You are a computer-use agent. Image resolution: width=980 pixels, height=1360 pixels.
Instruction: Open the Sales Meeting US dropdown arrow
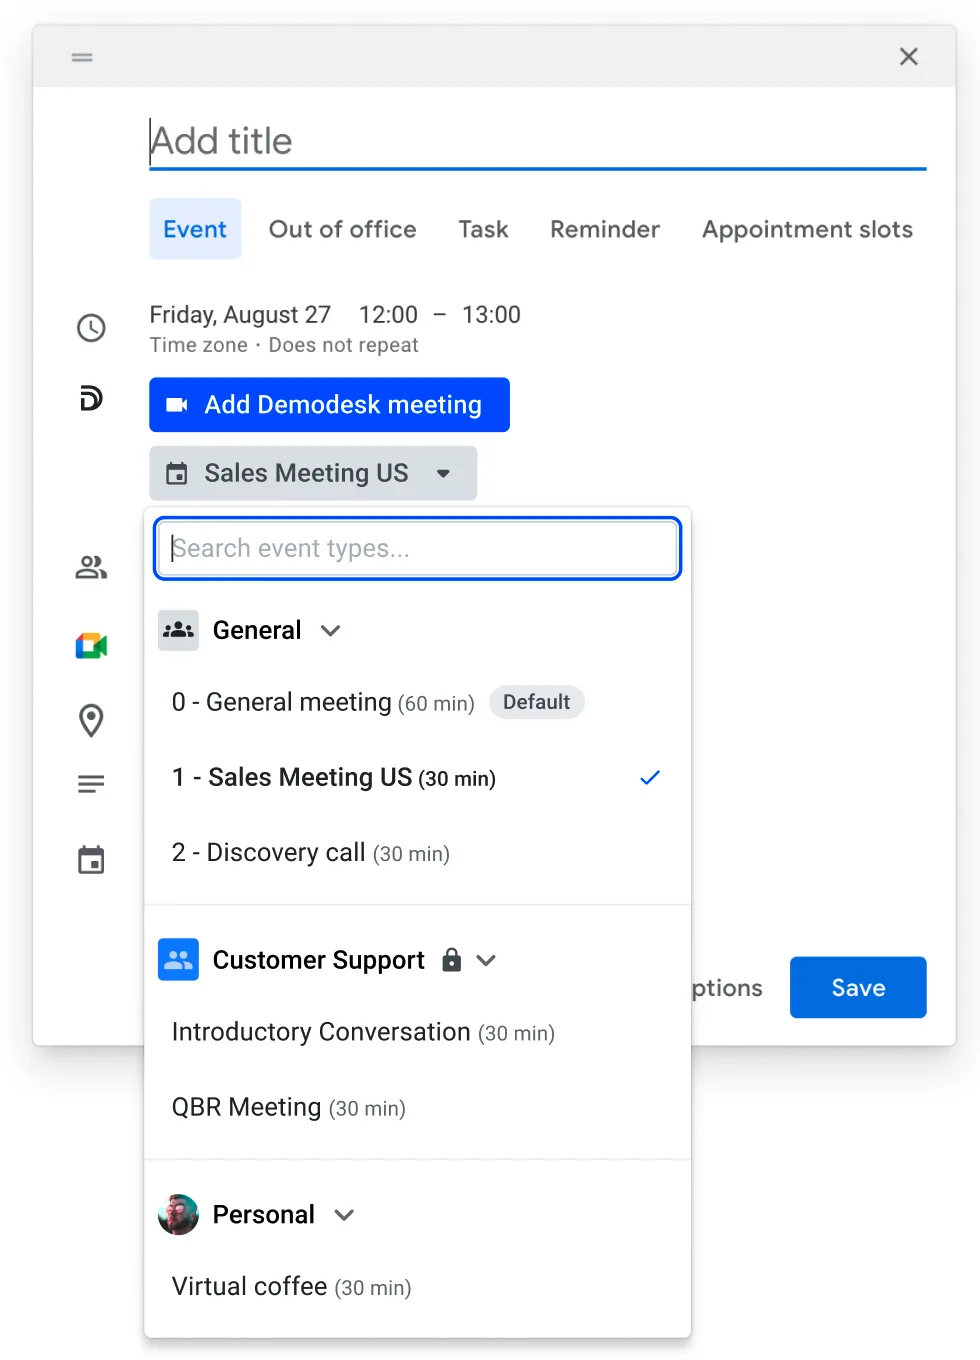point(443,473)
